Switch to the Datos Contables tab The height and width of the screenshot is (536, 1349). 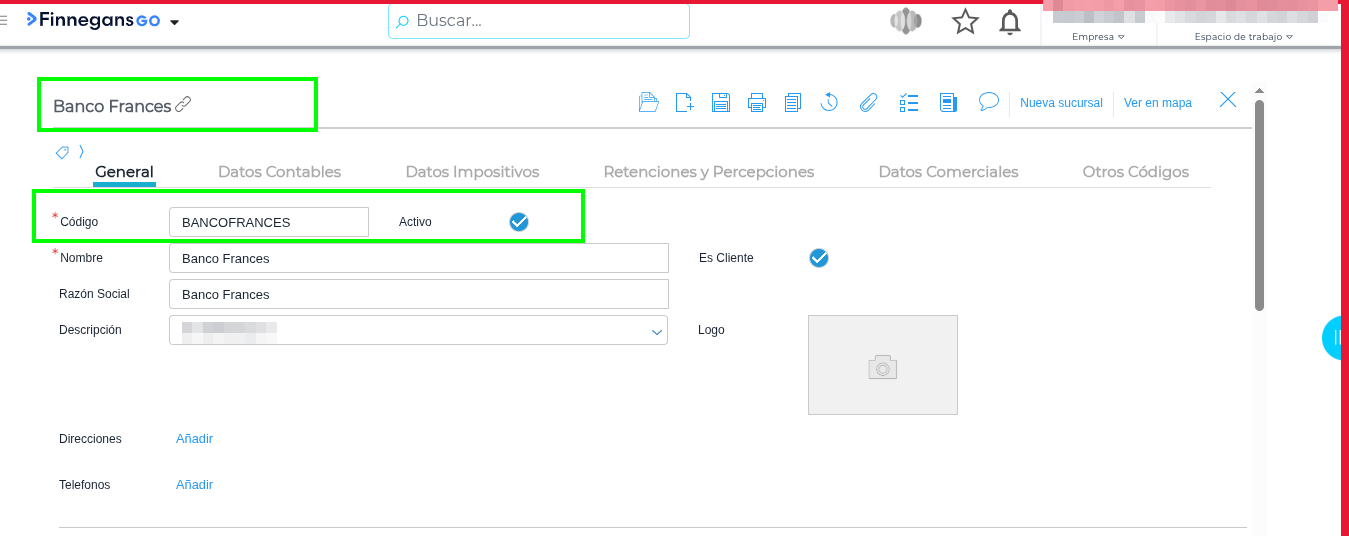pyautogui.click(x=279, y=172)
